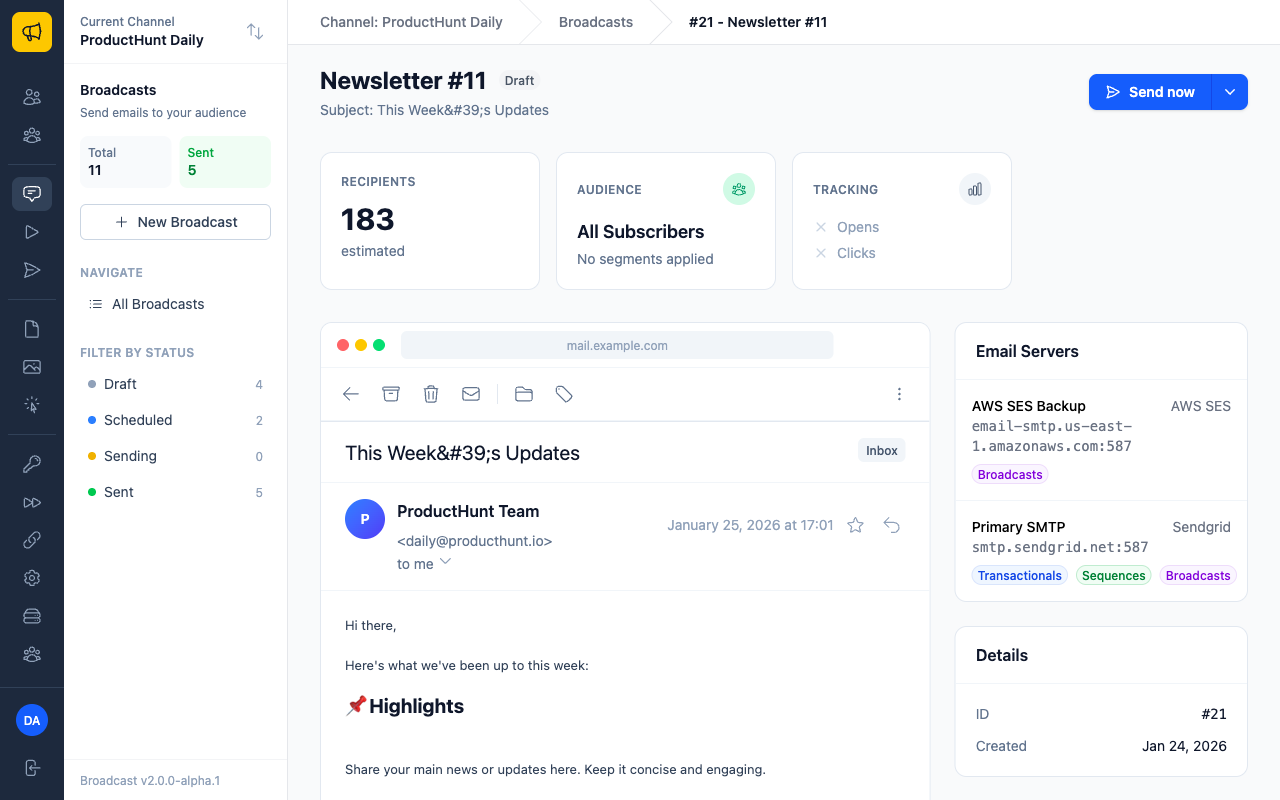Click the mail.example.com address bar
1280x800 pixels.
point(617,345)
